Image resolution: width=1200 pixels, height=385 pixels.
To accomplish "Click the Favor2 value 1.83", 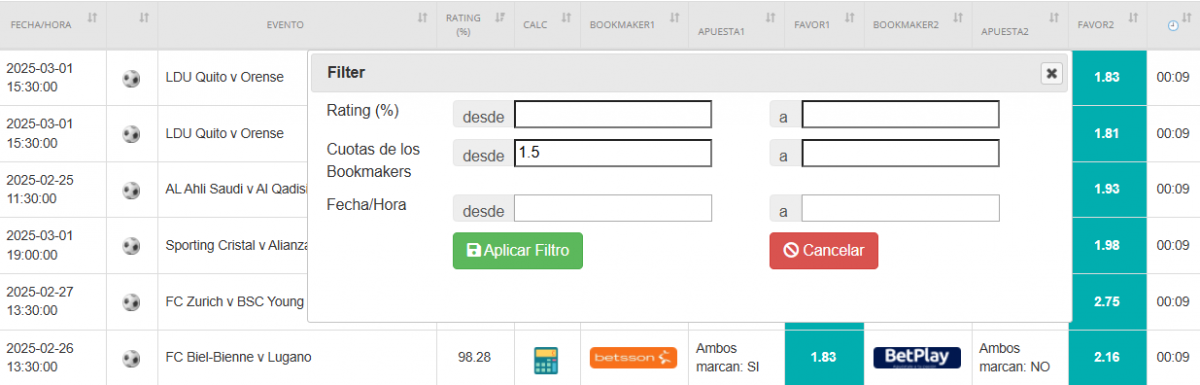I will coord(1107,77).
